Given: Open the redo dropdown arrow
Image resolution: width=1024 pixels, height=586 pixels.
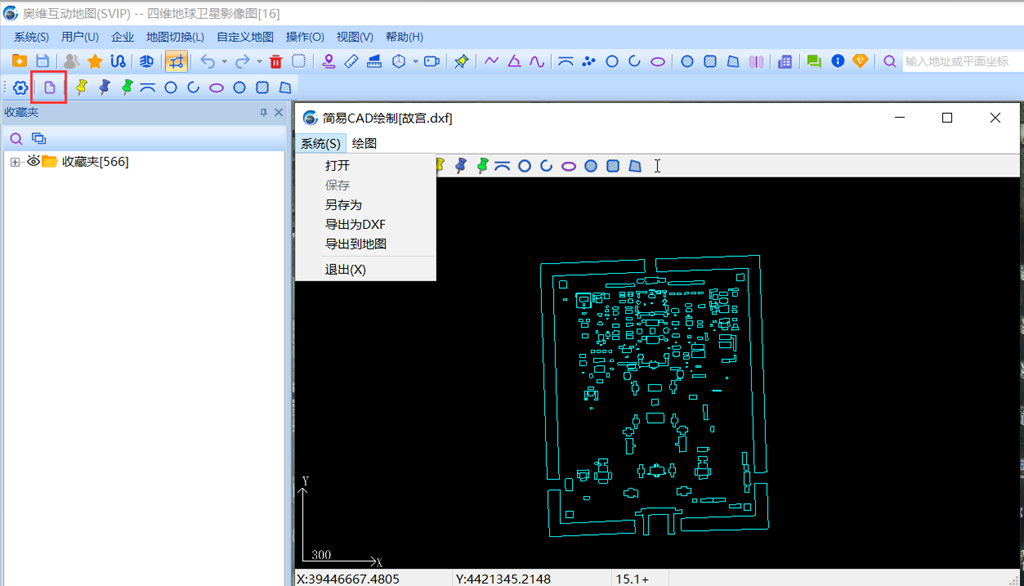Looking at the screenshot, I should point(258,62).
